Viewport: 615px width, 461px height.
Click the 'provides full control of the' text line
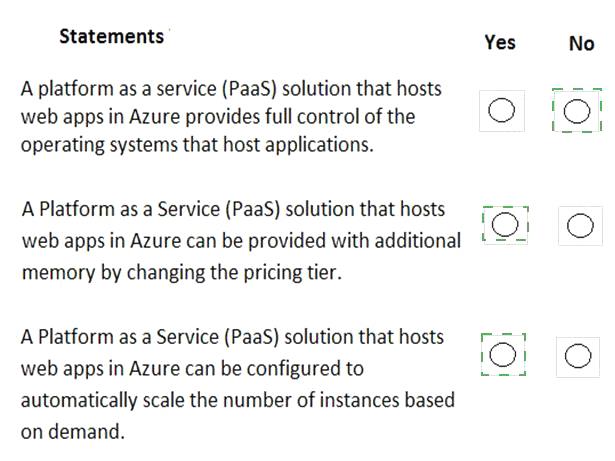pos(218,117)
